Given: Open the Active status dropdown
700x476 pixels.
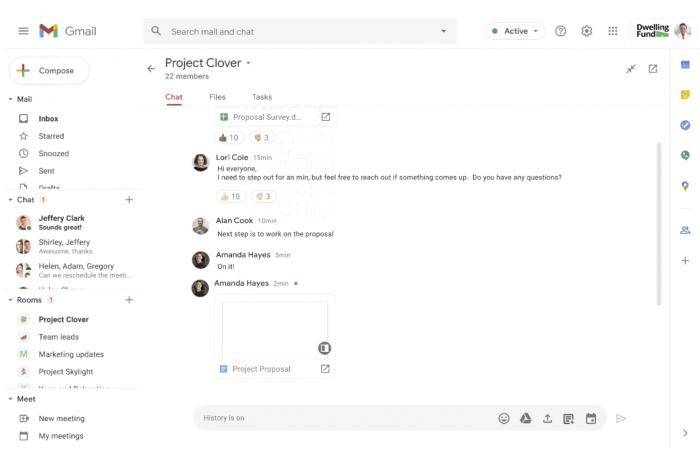Looking at the screenshot, I should tap(515, 31).
